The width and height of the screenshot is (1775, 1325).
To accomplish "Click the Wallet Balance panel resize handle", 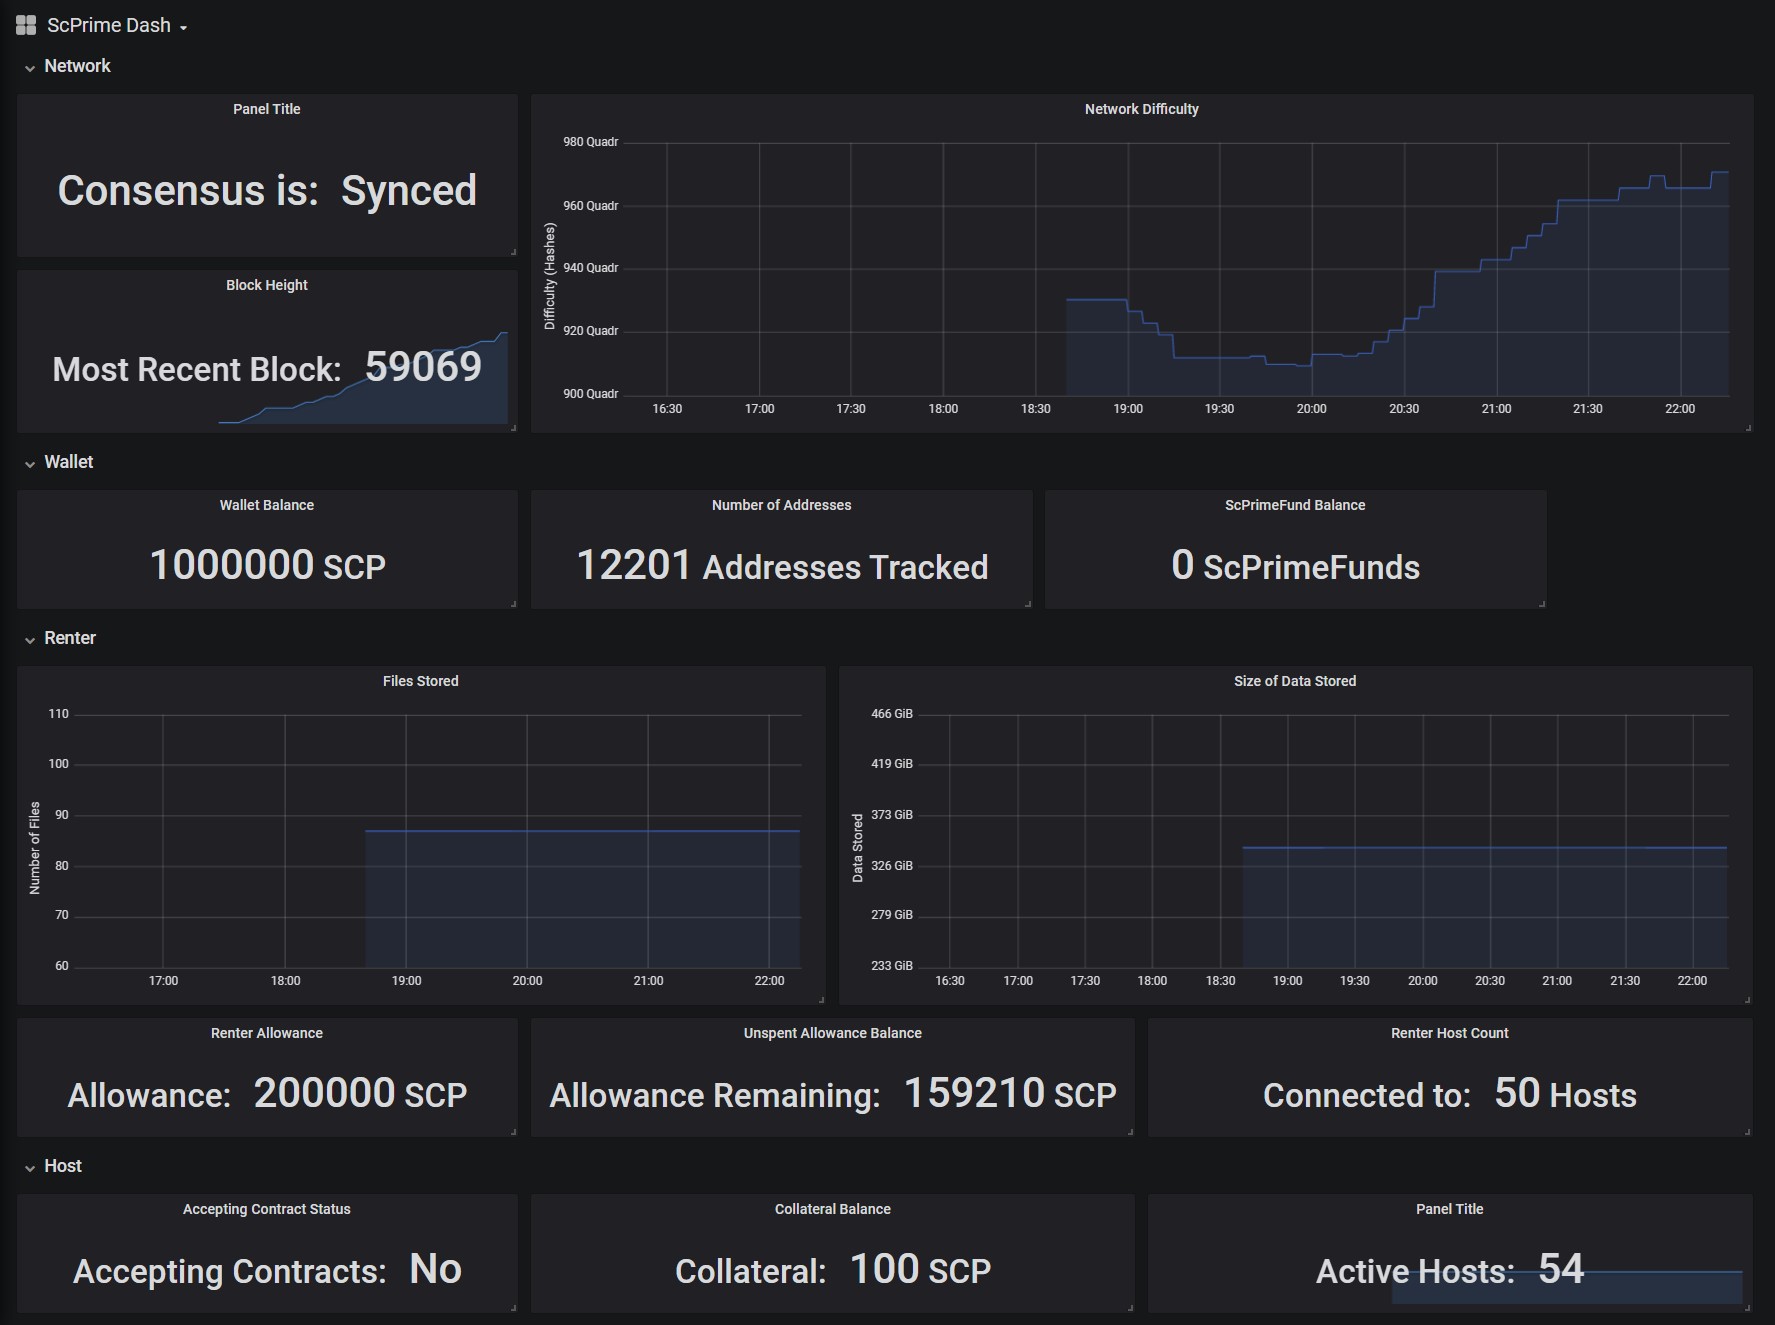I will click(x=513, y=604).
